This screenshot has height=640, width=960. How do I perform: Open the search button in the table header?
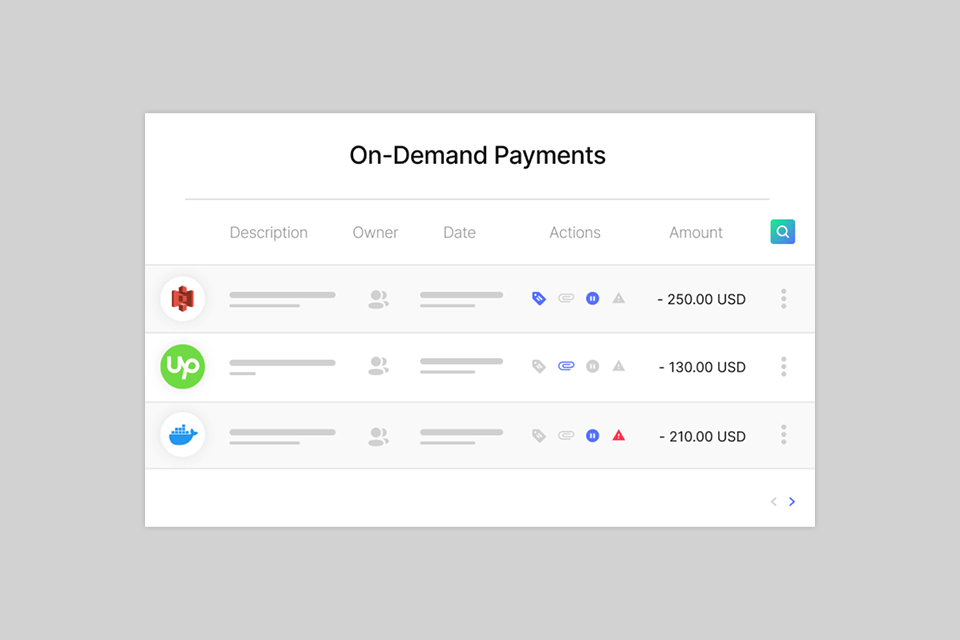[782, 232]
